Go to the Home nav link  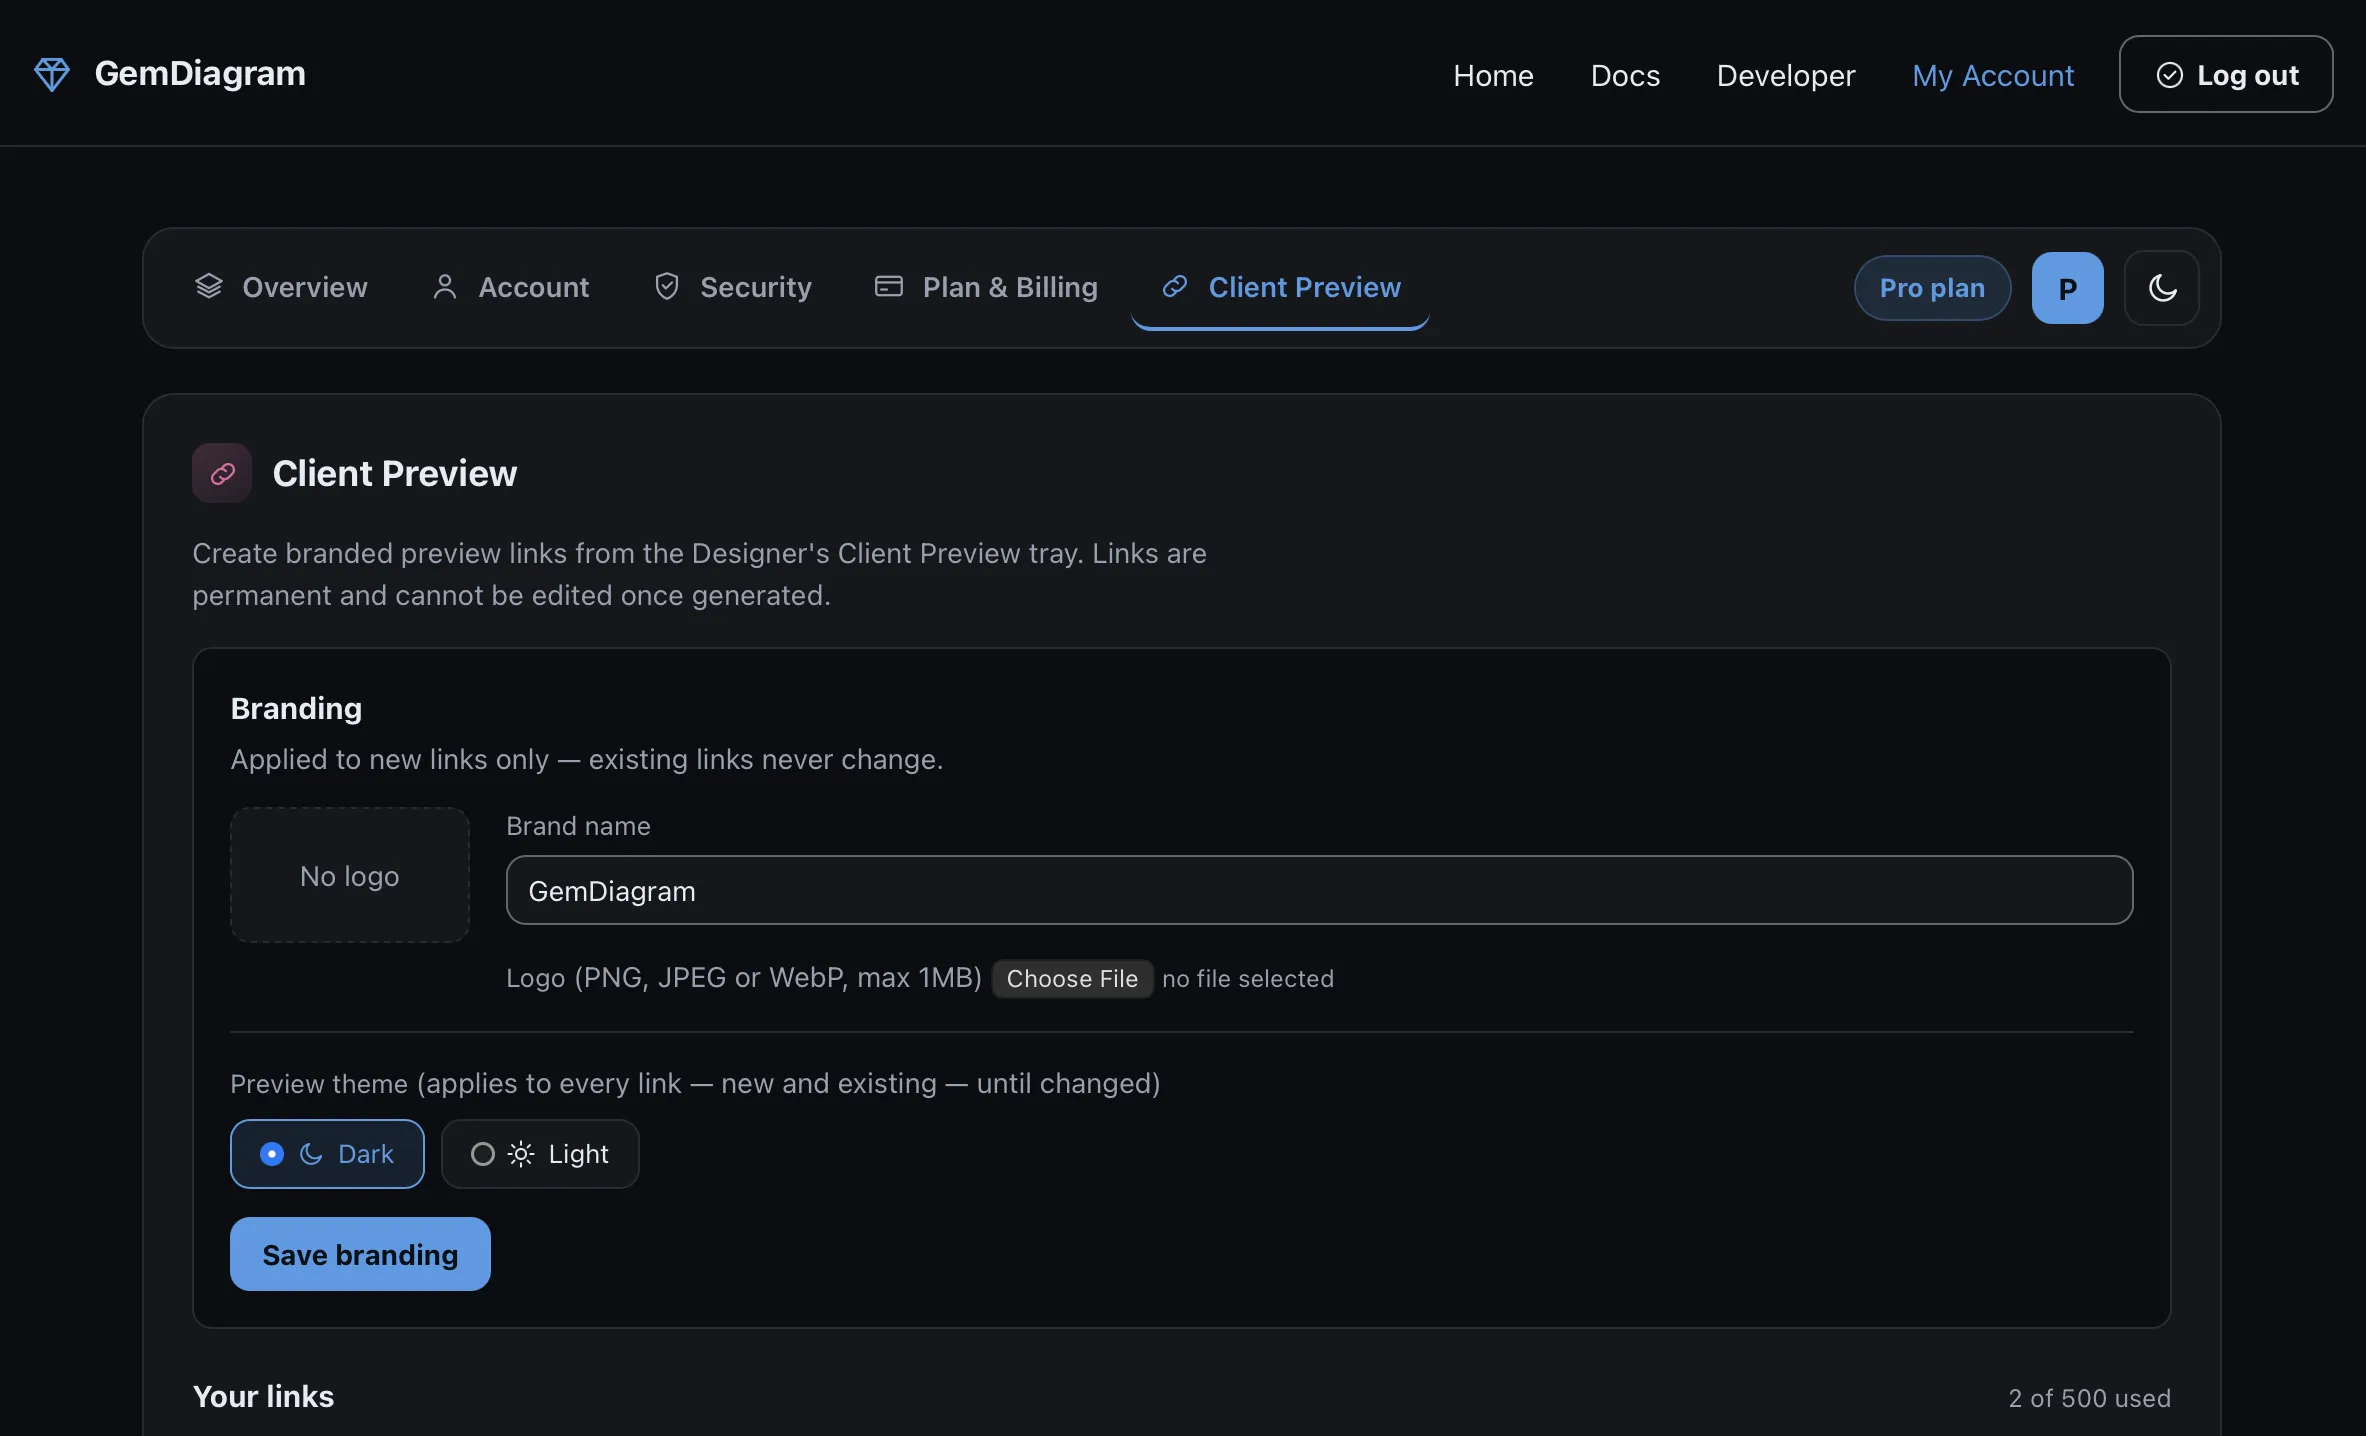pyautogui.click(x=1493, y=75)
